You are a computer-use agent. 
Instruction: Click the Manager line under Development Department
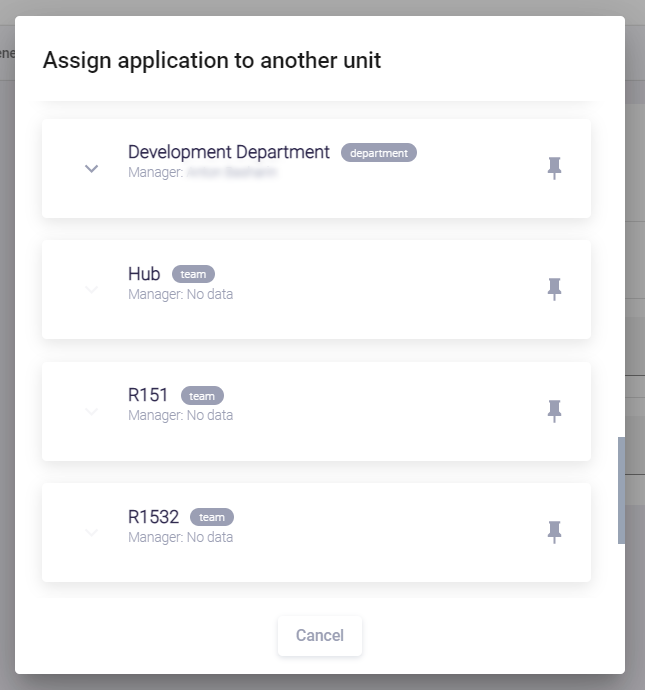pyautogui.click(x=202, y=172)
